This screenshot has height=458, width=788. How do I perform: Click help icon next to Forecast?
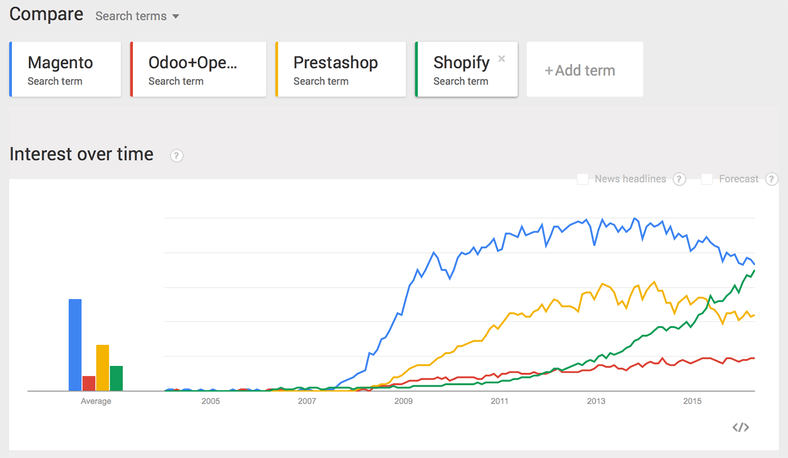click(x=770, y=179)
